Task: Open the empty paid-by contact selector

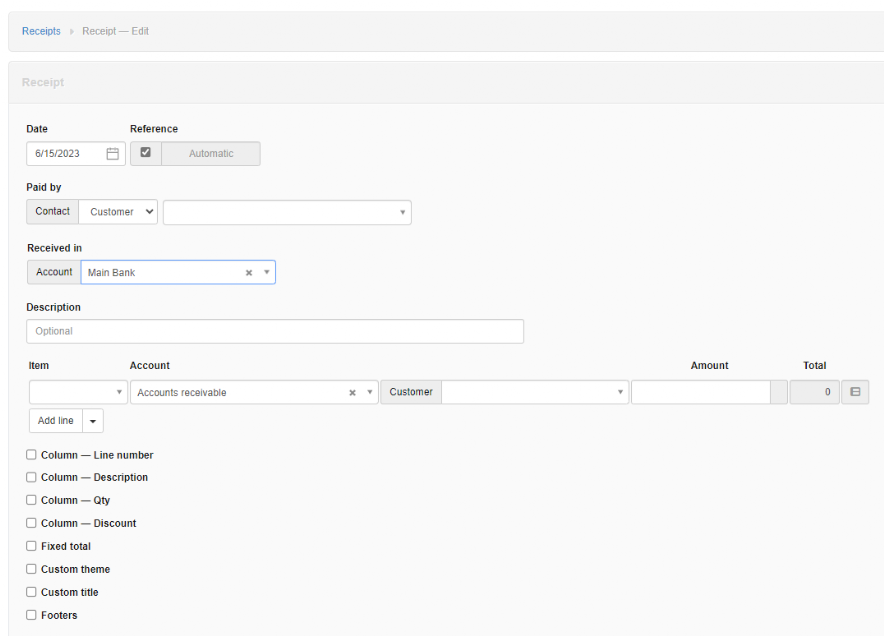Action: pos(287,212)
